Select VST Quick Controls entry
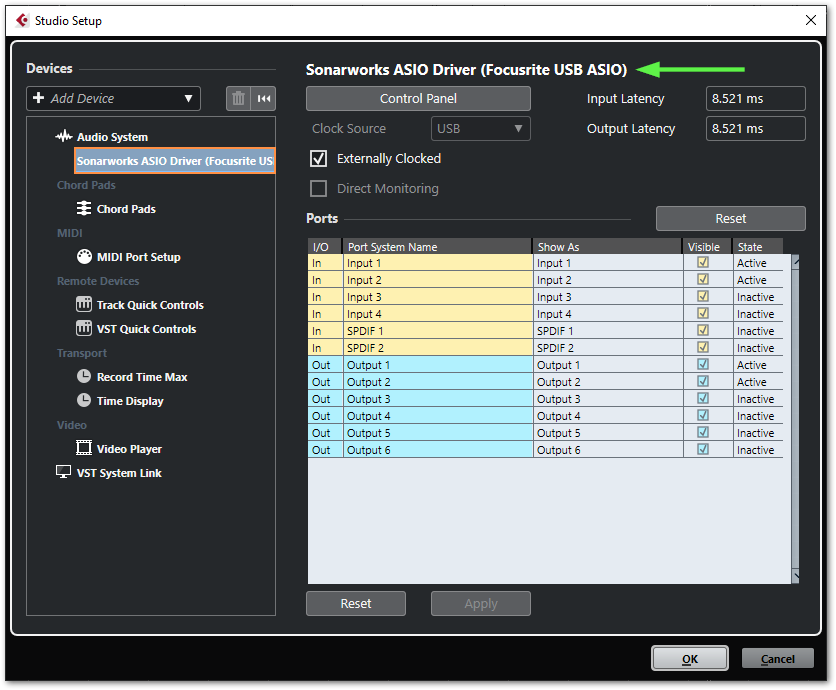Viewport: 836px width, 690px height. pos(146,329)
